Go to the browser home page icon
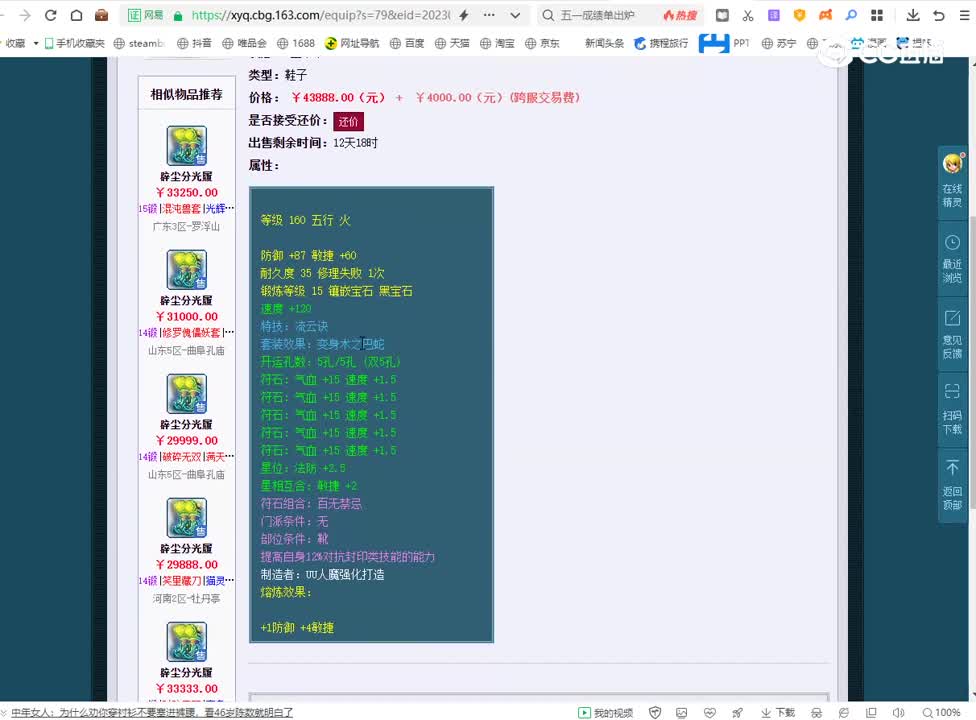 tap(76, 15)
